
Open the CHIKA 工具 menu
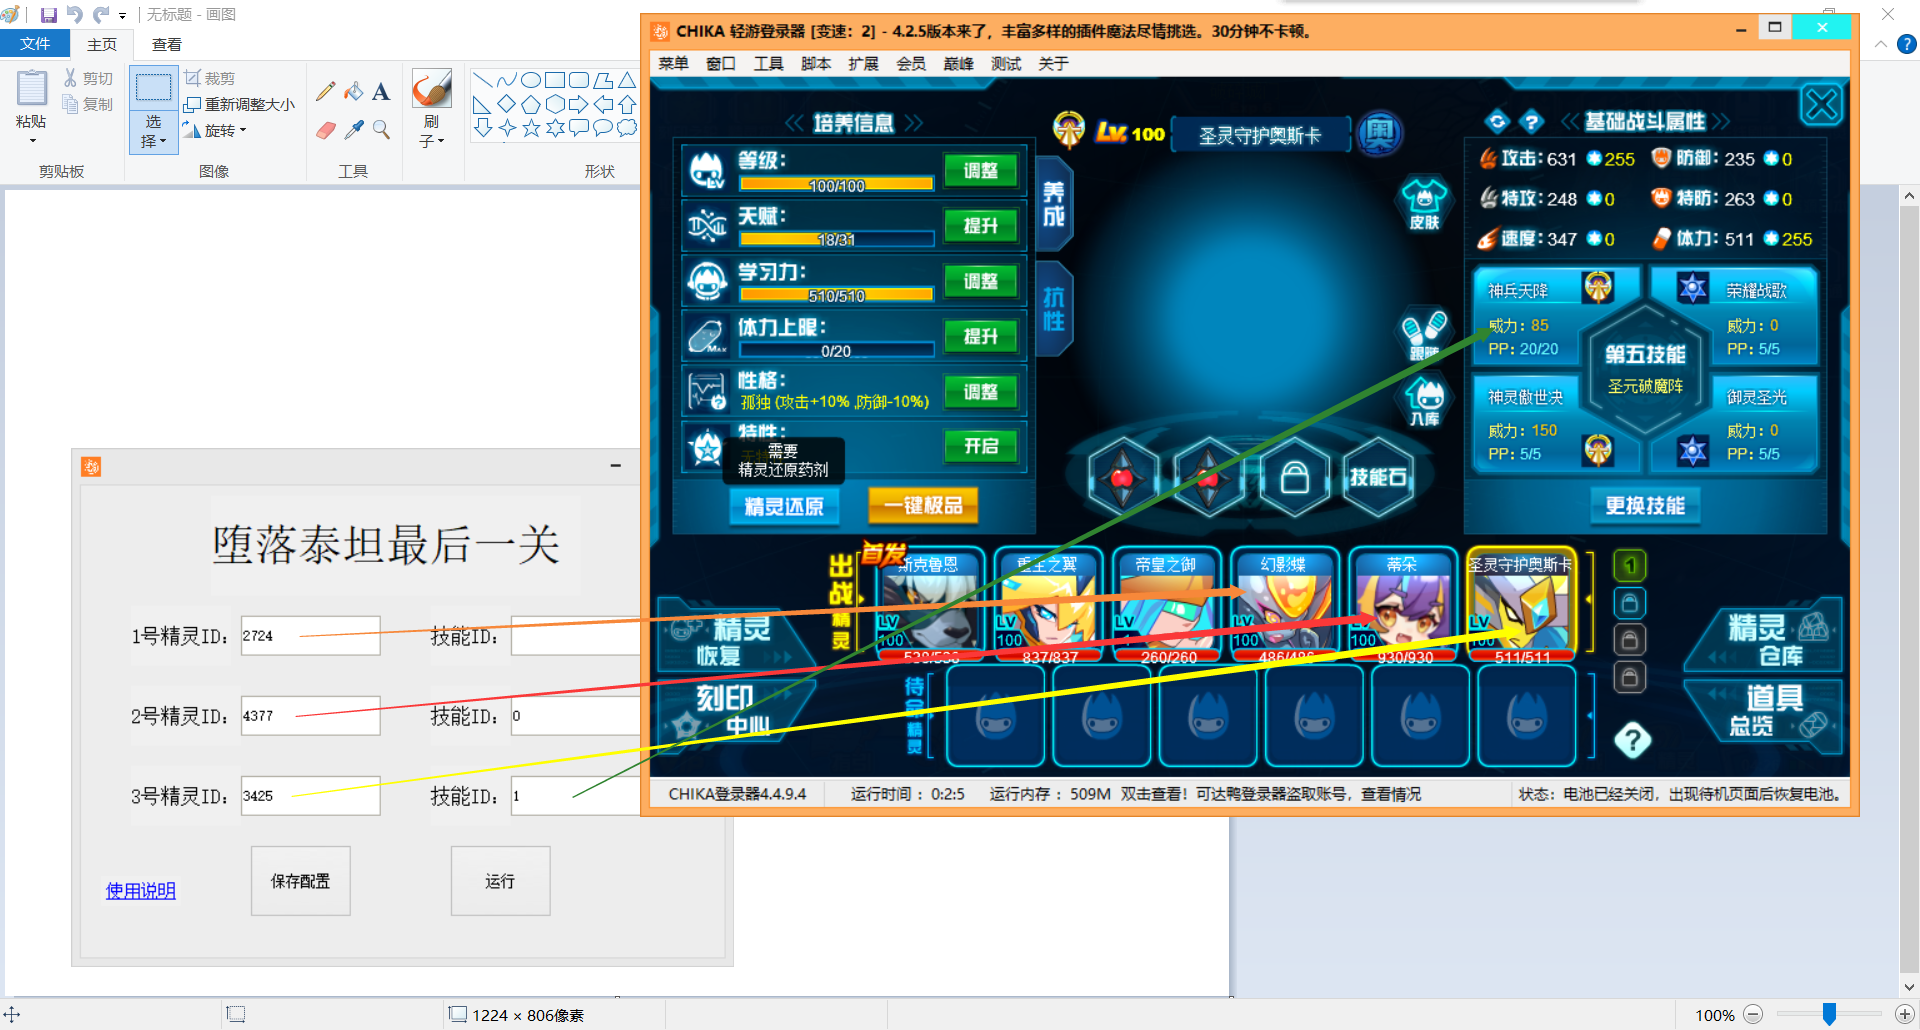click(x=768, y=64)
